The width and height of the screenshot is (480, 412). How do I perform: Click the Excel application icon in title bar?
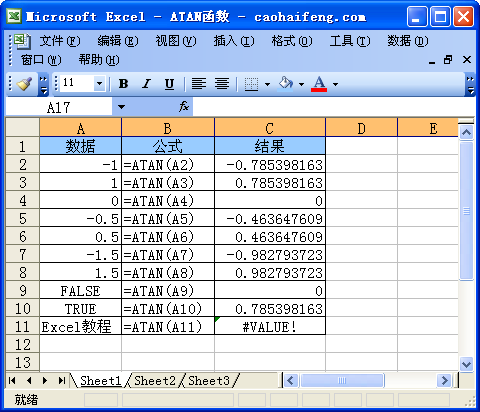pyautogui.click(x=14, y=16)
